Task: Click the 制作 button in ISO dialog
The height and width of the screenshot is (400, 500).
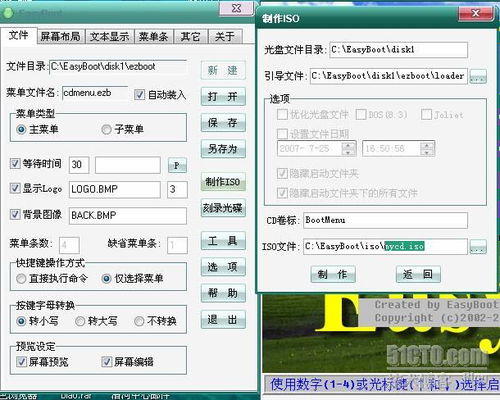Action: 333,275
